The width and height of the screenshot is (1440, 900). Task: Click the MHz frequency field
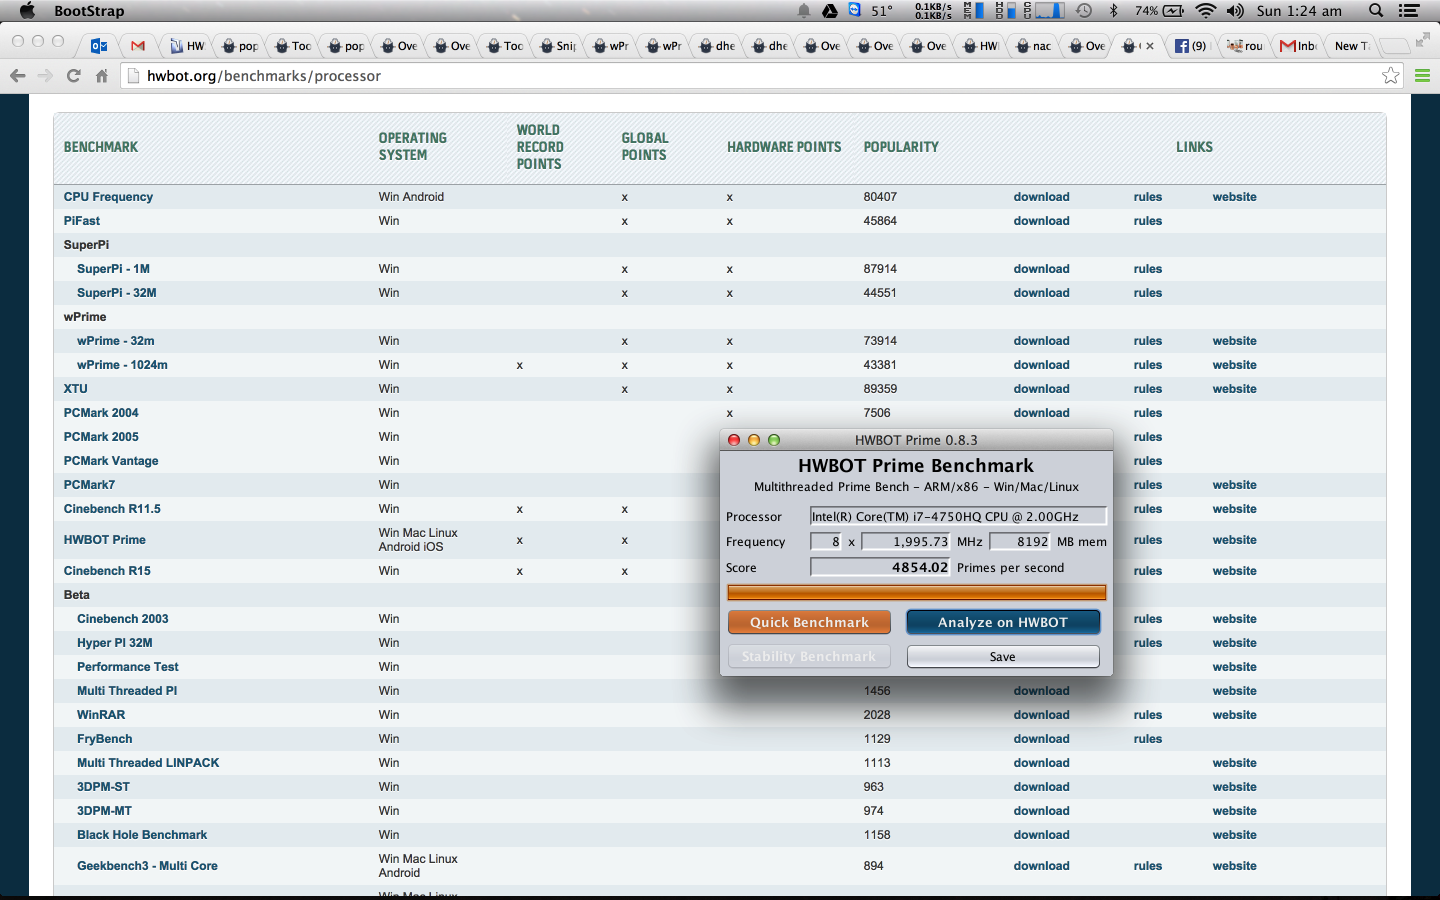click(905, 541)
